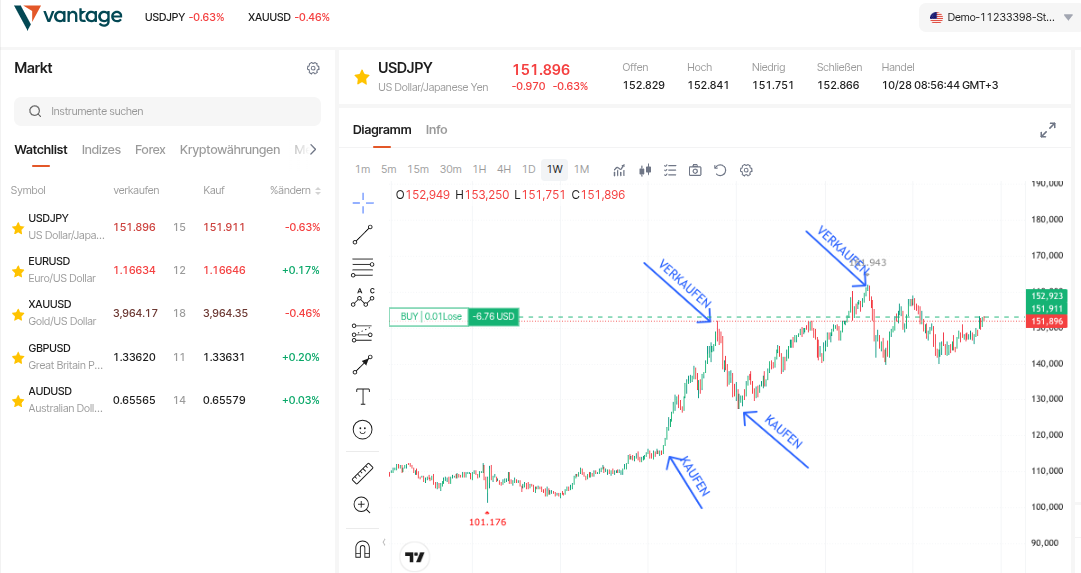Toggle the AUDUSD watchlist star
This screenshot has width=1081, height=573.
(18, 401)
